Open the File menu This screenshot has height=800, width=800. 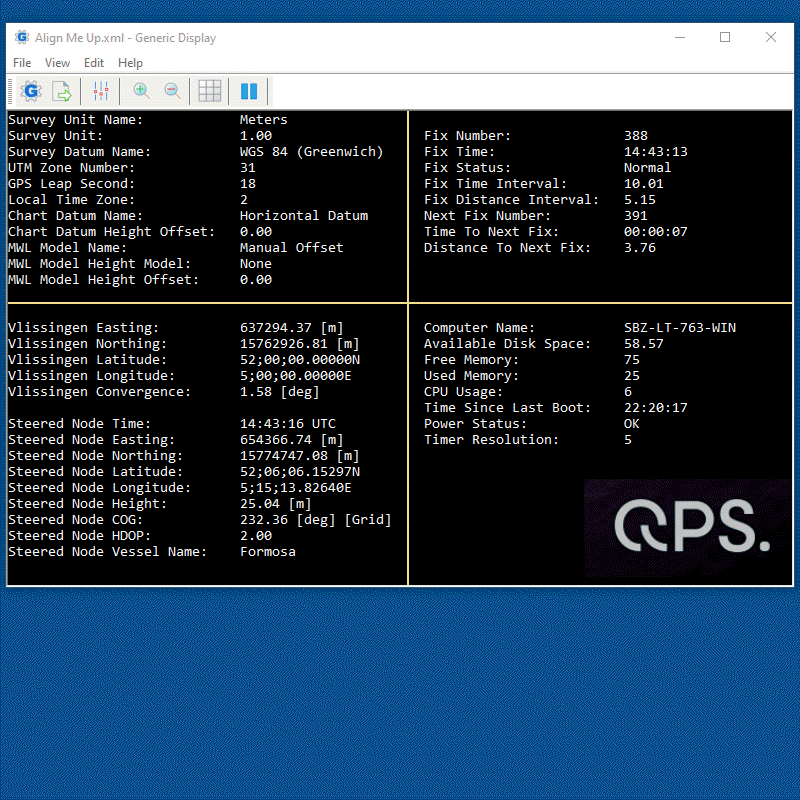(21, 62)
